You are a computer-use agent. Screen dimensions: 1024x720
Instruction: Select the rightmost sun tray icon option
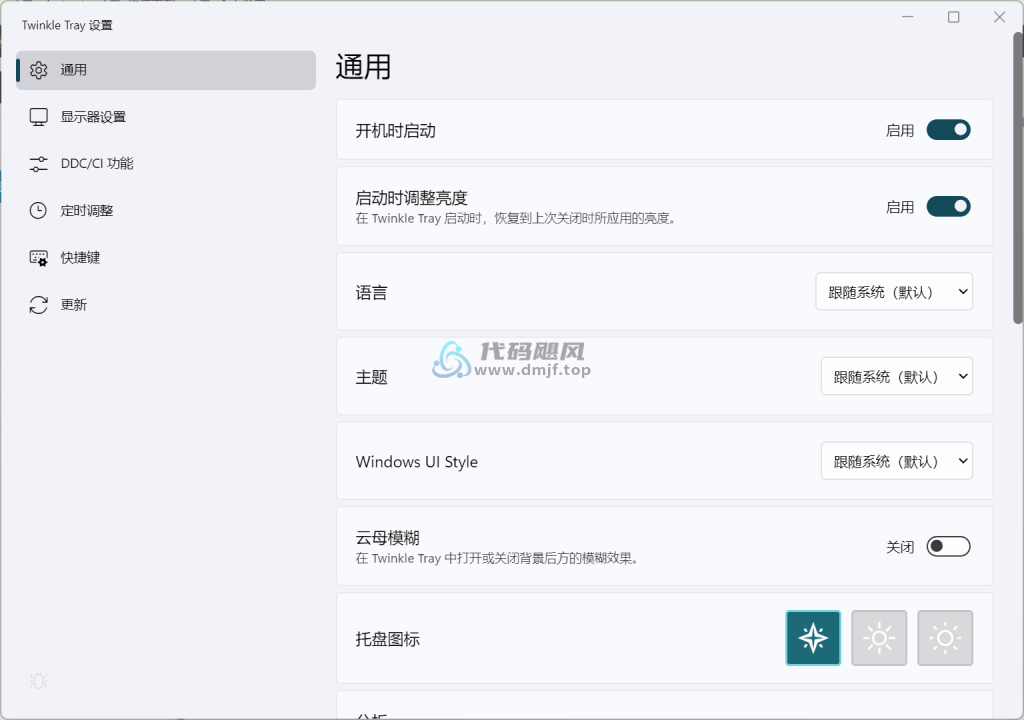(x=945, y=638)
